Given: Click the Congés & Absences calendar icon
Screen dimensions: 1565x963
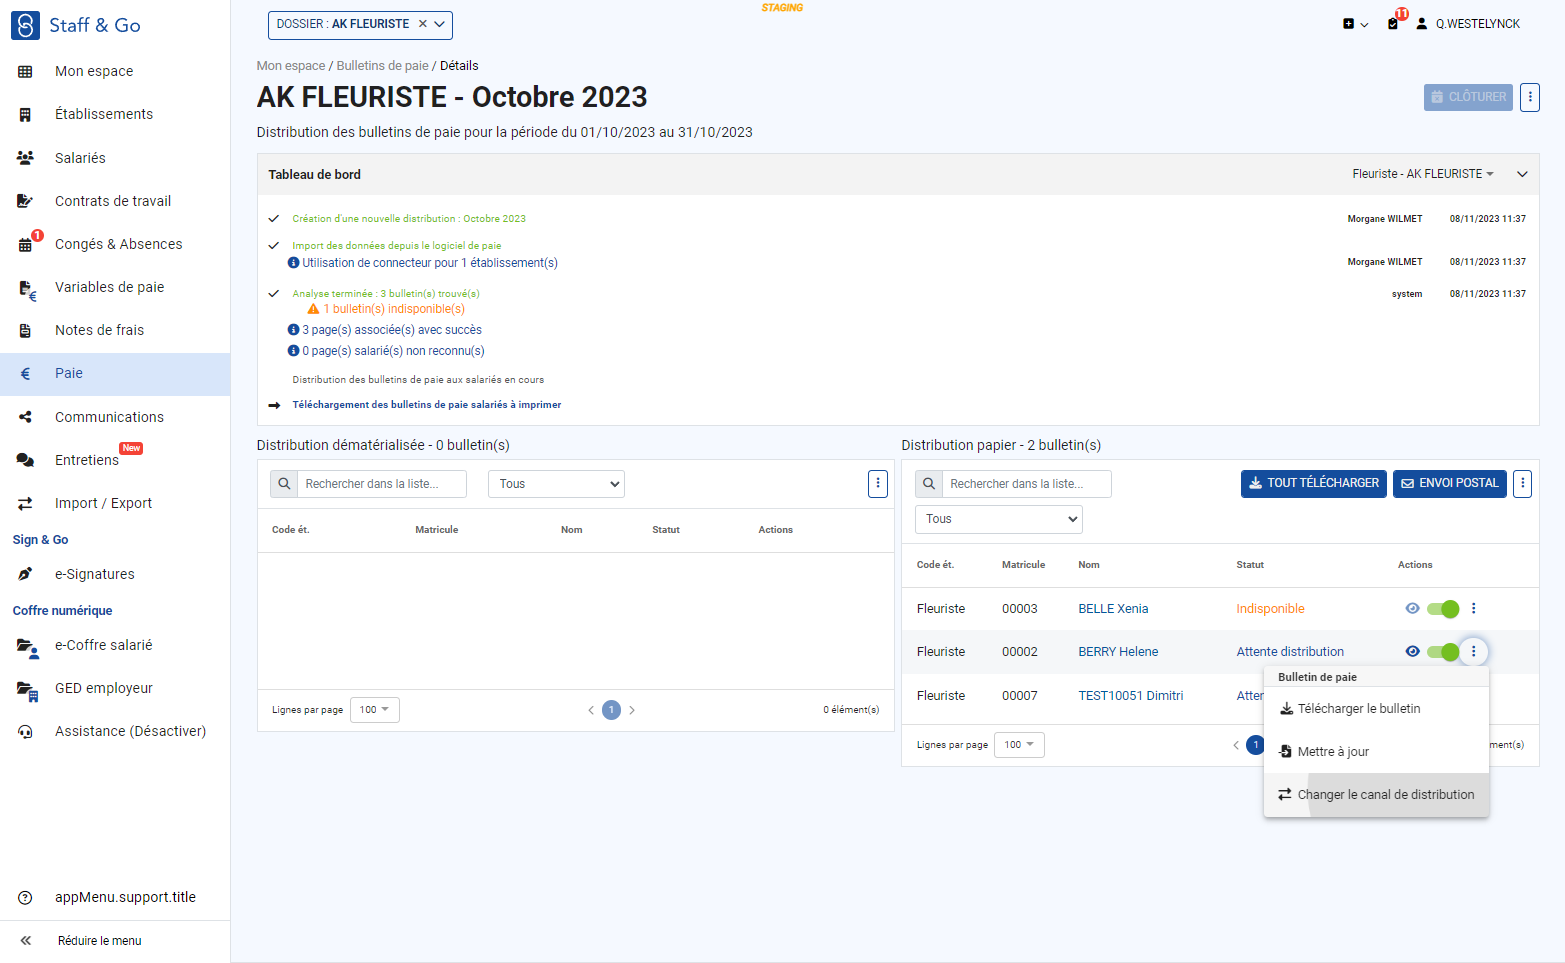Looking at the screenshot, I should 26,244.
